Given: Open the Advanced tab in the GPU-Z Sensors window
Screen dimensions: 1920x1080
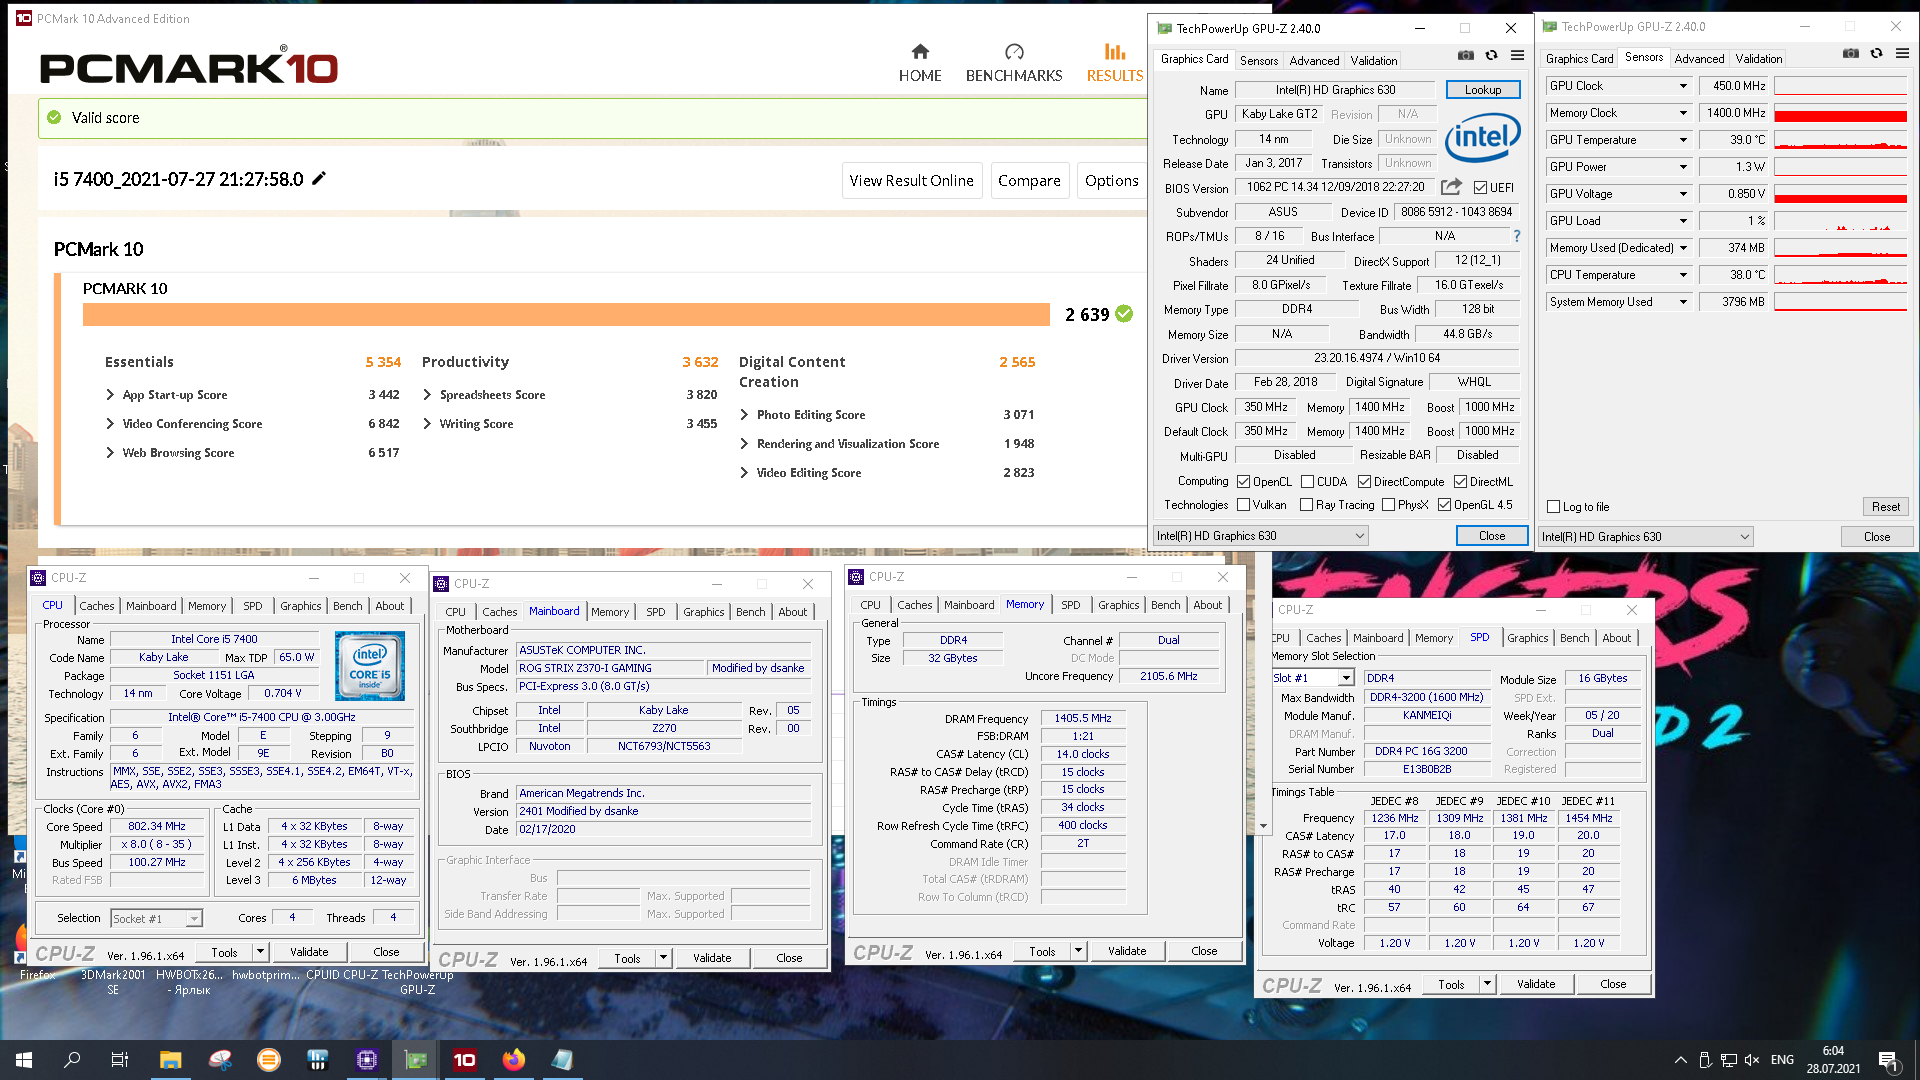Looking at the screenshot, I should pos(1699,59).
